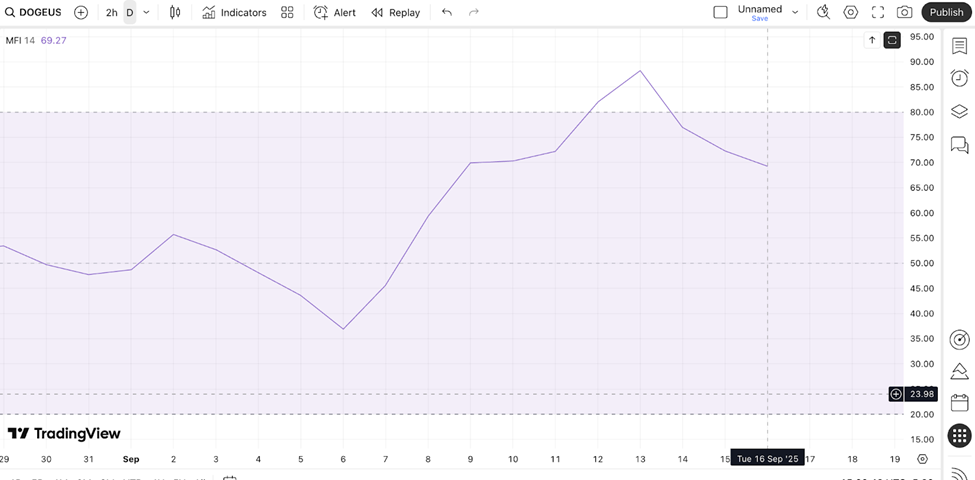
Task: Expand the timeframe interval dropdown
Action: pyautogui.click(x=147, y=13)
